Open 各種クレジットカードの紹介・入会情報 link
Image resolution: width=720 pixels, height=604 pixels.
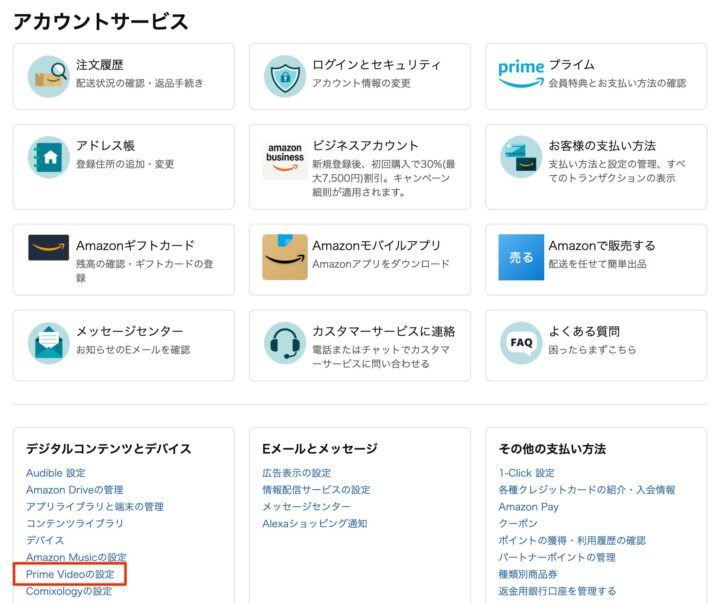click(x=587, y=490)
